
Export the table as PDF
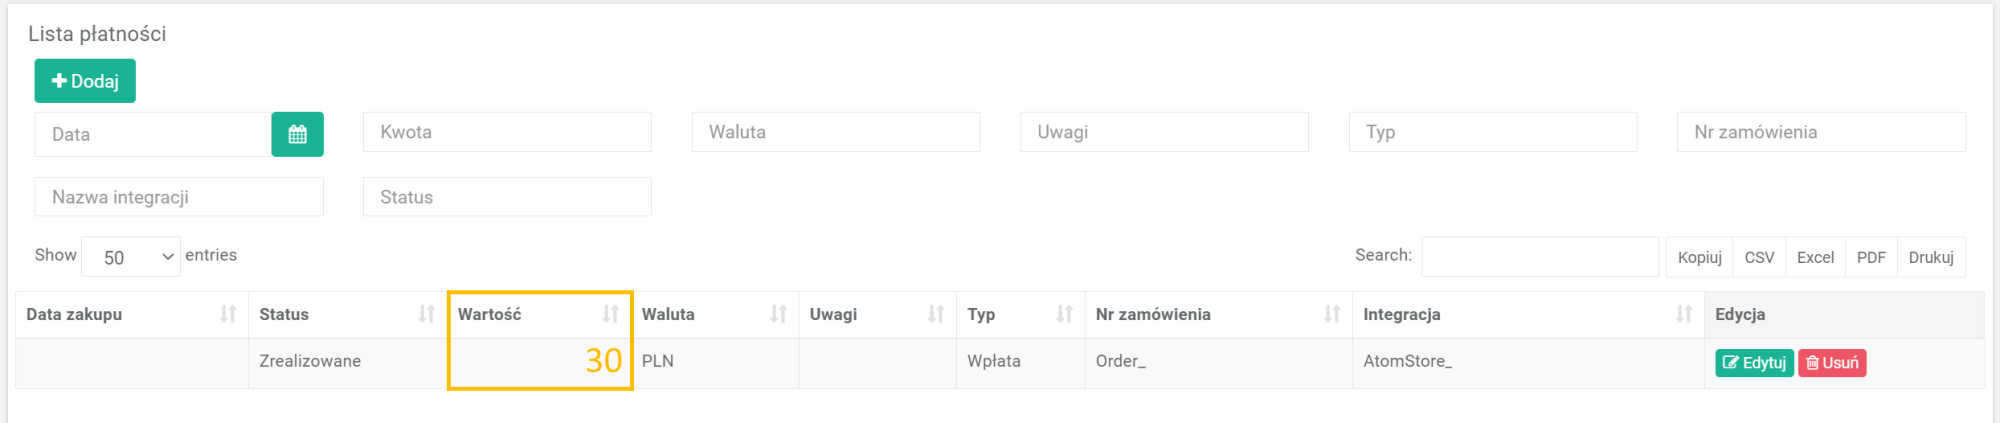pyautogui.click(x=1871, y=257)
